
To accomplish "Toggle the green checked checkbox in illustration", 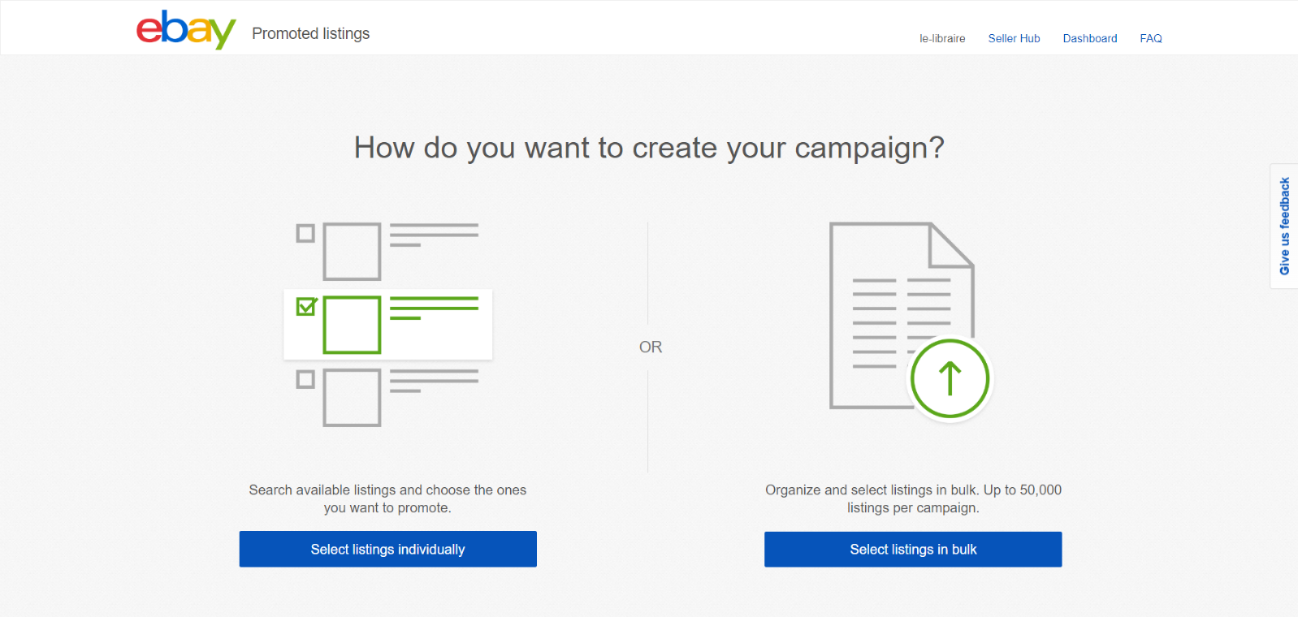I will (x=306, y=306).
